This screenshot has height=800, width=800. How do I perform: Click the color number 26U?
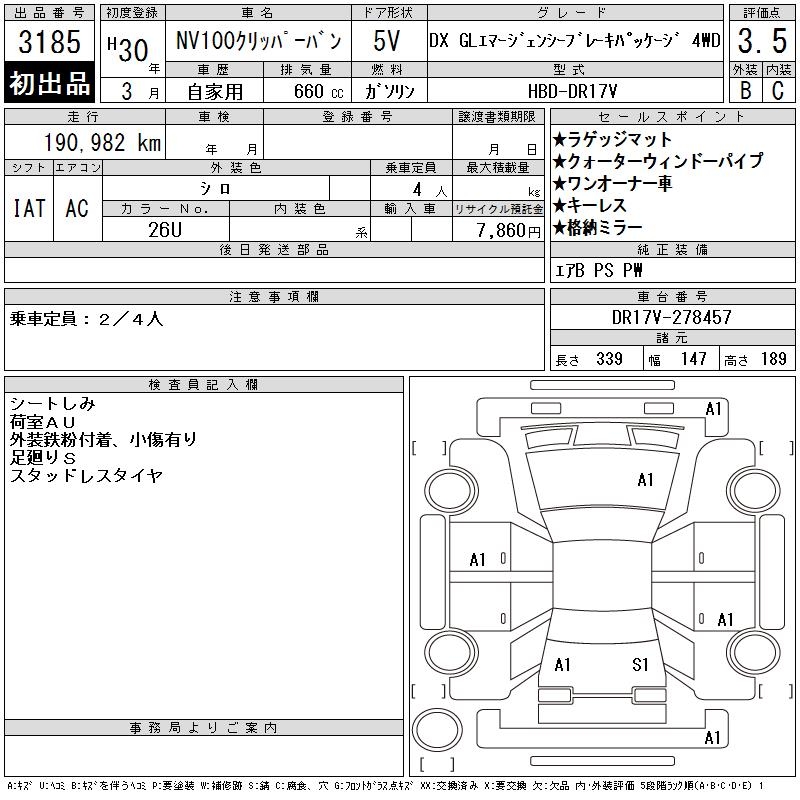pos(165,230)
